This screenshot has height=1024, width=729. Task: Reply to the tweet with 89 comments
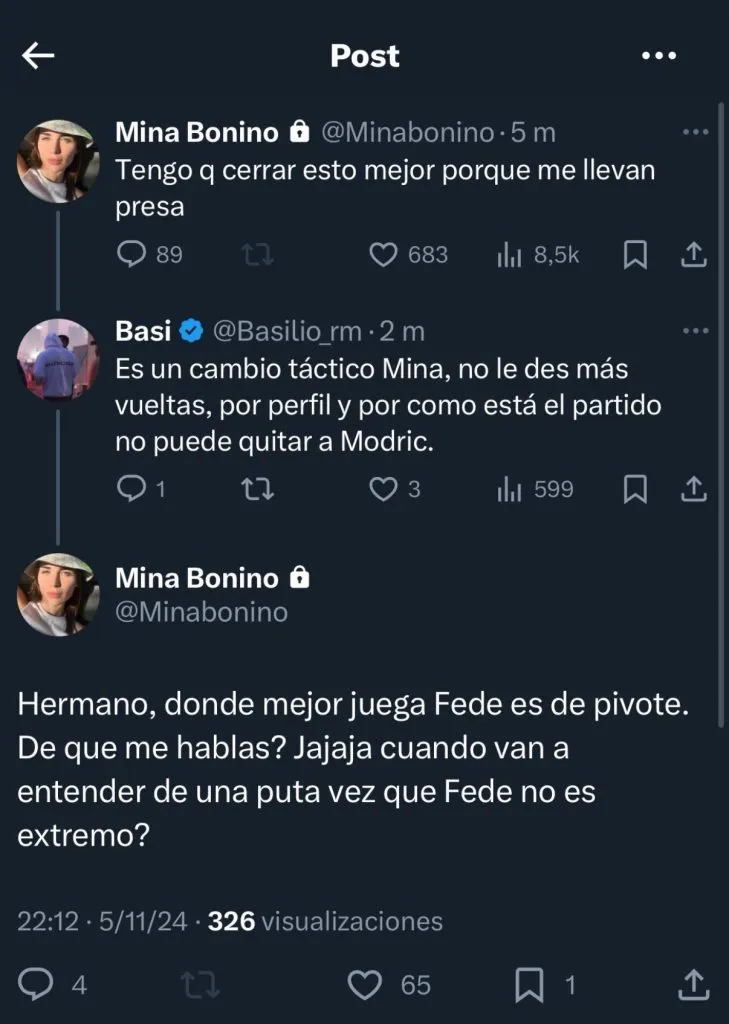click(x=133, y=255)
